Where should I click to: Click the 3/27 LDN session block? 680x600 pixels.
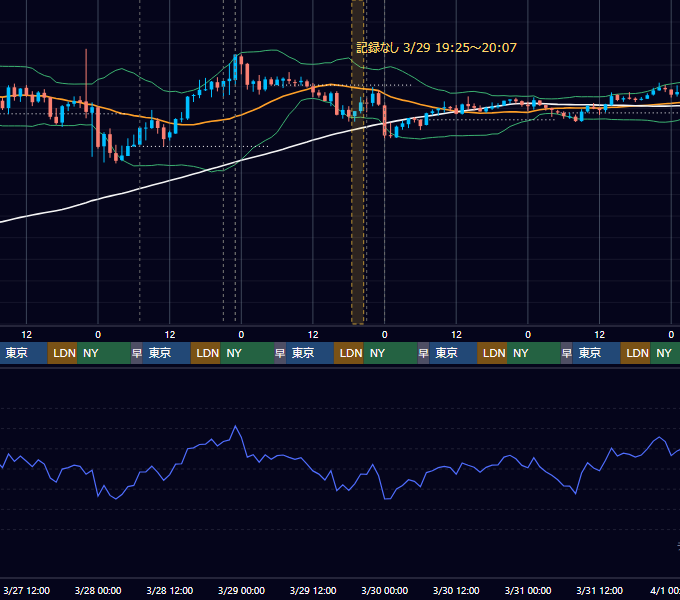pos(62,353)
